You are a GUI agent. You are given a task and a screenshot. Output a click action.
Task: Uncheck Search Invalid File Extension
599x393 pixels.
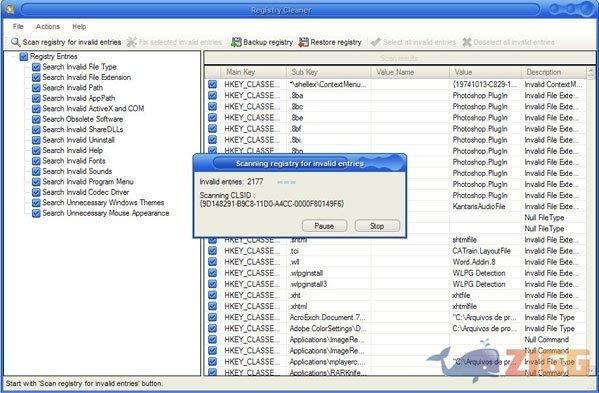pos(36,78)
